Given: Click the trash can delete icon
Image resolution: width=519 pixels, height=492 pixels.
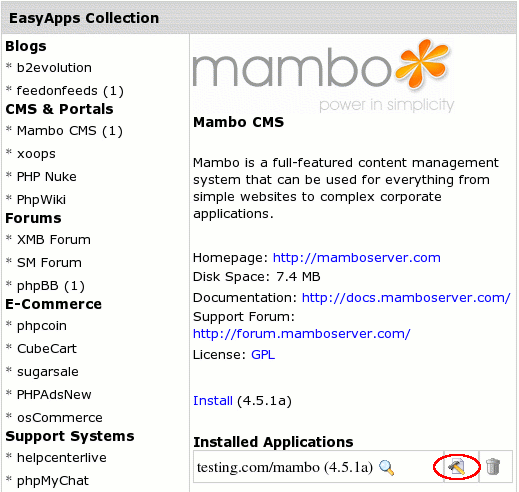Looking at the screenshot, I should [493, 466].
